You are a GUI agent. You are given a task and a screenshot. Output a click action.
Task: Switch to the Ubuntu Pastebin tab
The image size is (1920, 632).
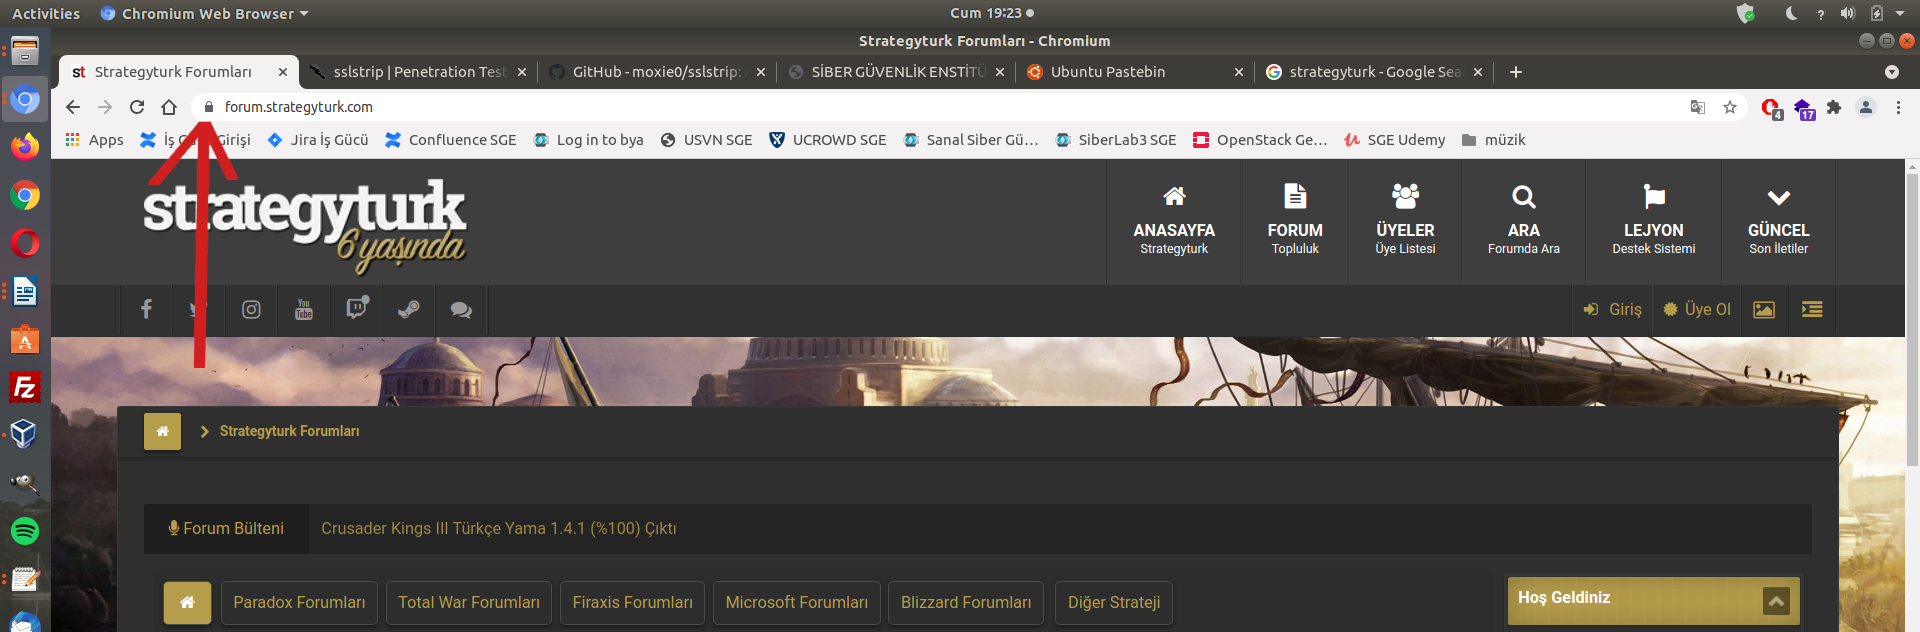click(x=1135, y=72)
